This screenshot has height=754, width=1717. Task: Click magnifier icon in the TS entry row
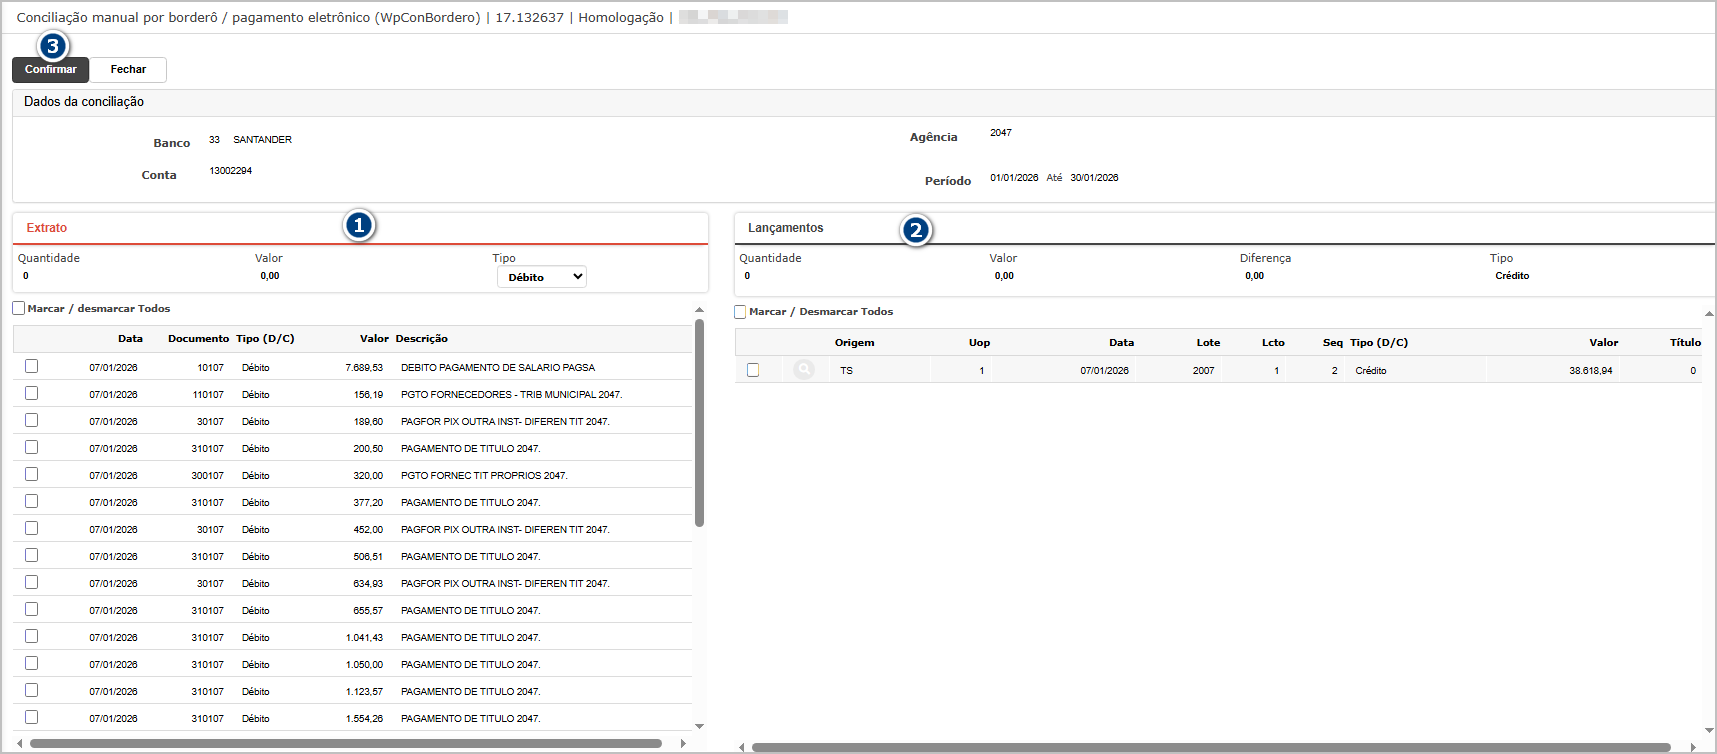[803, 370]
